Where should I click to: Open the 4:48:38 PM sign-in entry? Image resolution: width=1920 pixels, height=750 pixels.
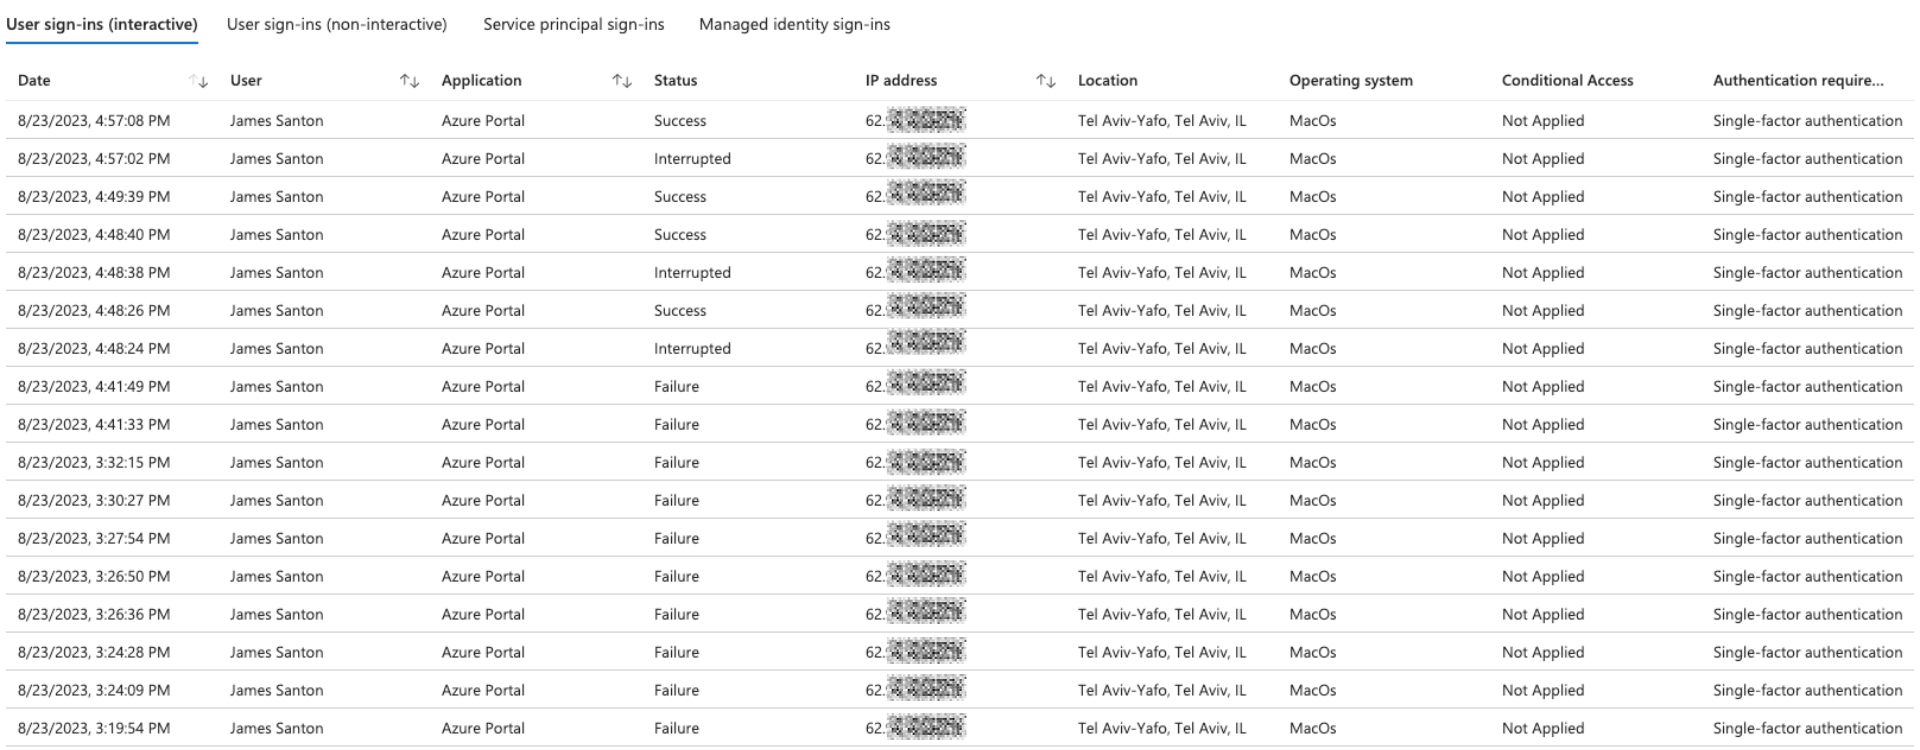[960, 272]
